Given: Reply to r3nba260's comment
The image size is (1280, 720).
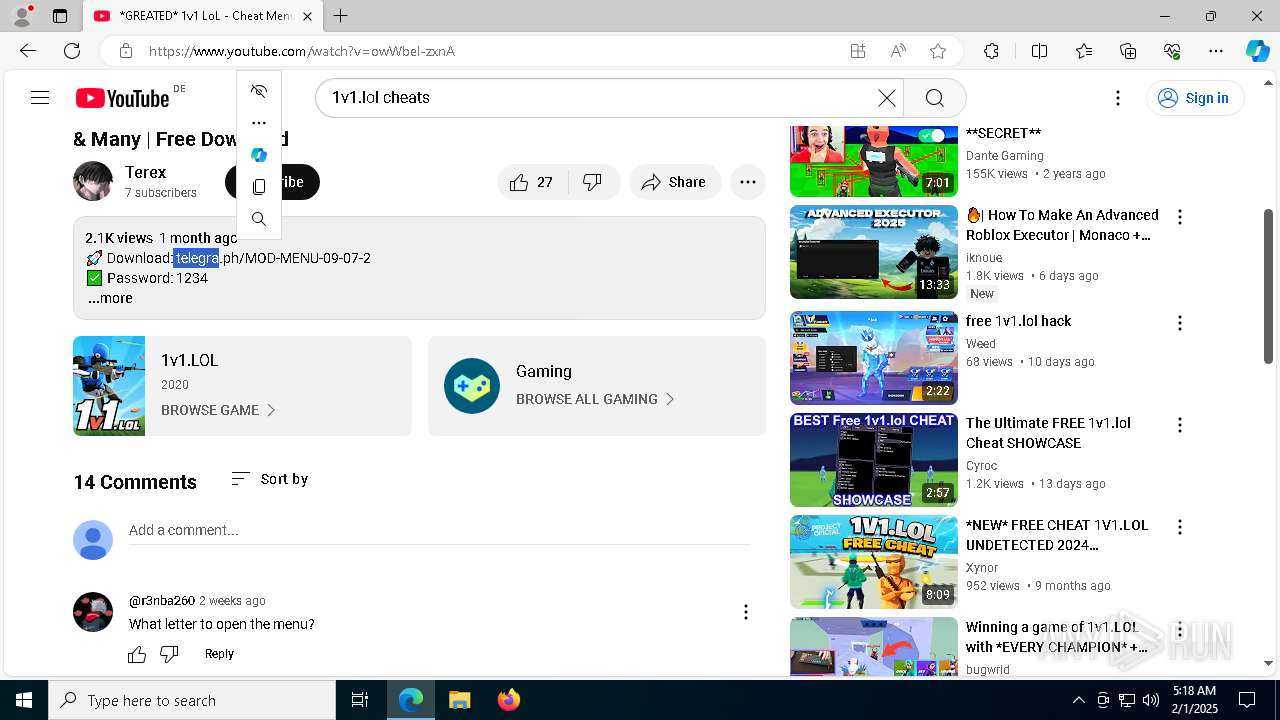Looking at the screenshot, I should click(x=219, y=654).
